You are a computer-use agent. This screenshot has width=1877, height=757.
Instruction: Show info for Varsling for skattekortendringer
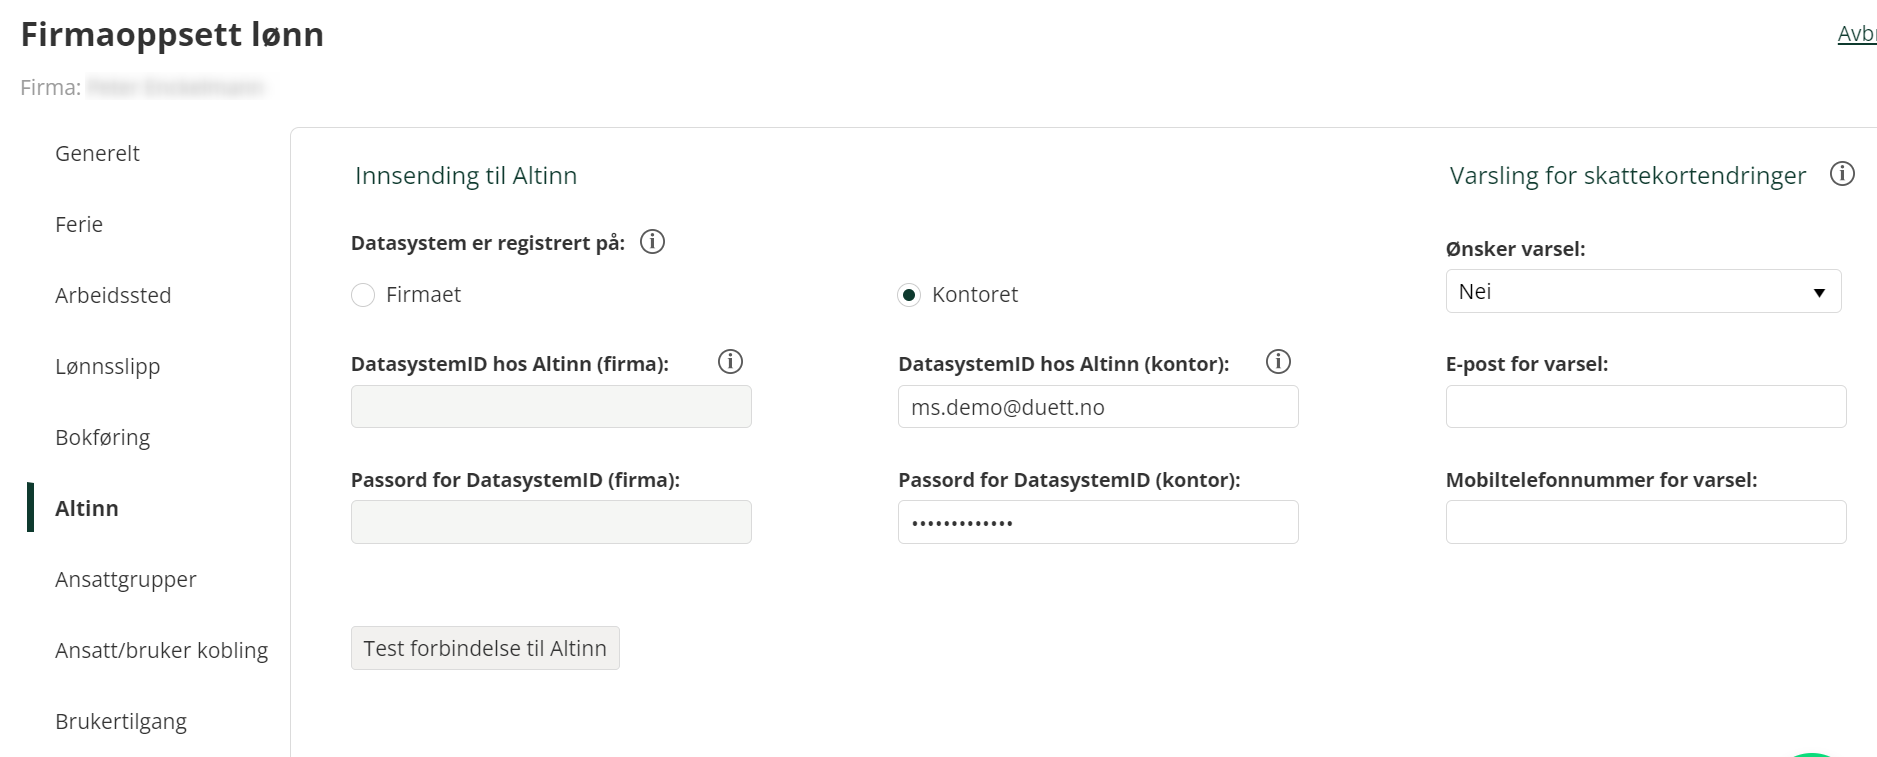click(x=1842, y=174)
